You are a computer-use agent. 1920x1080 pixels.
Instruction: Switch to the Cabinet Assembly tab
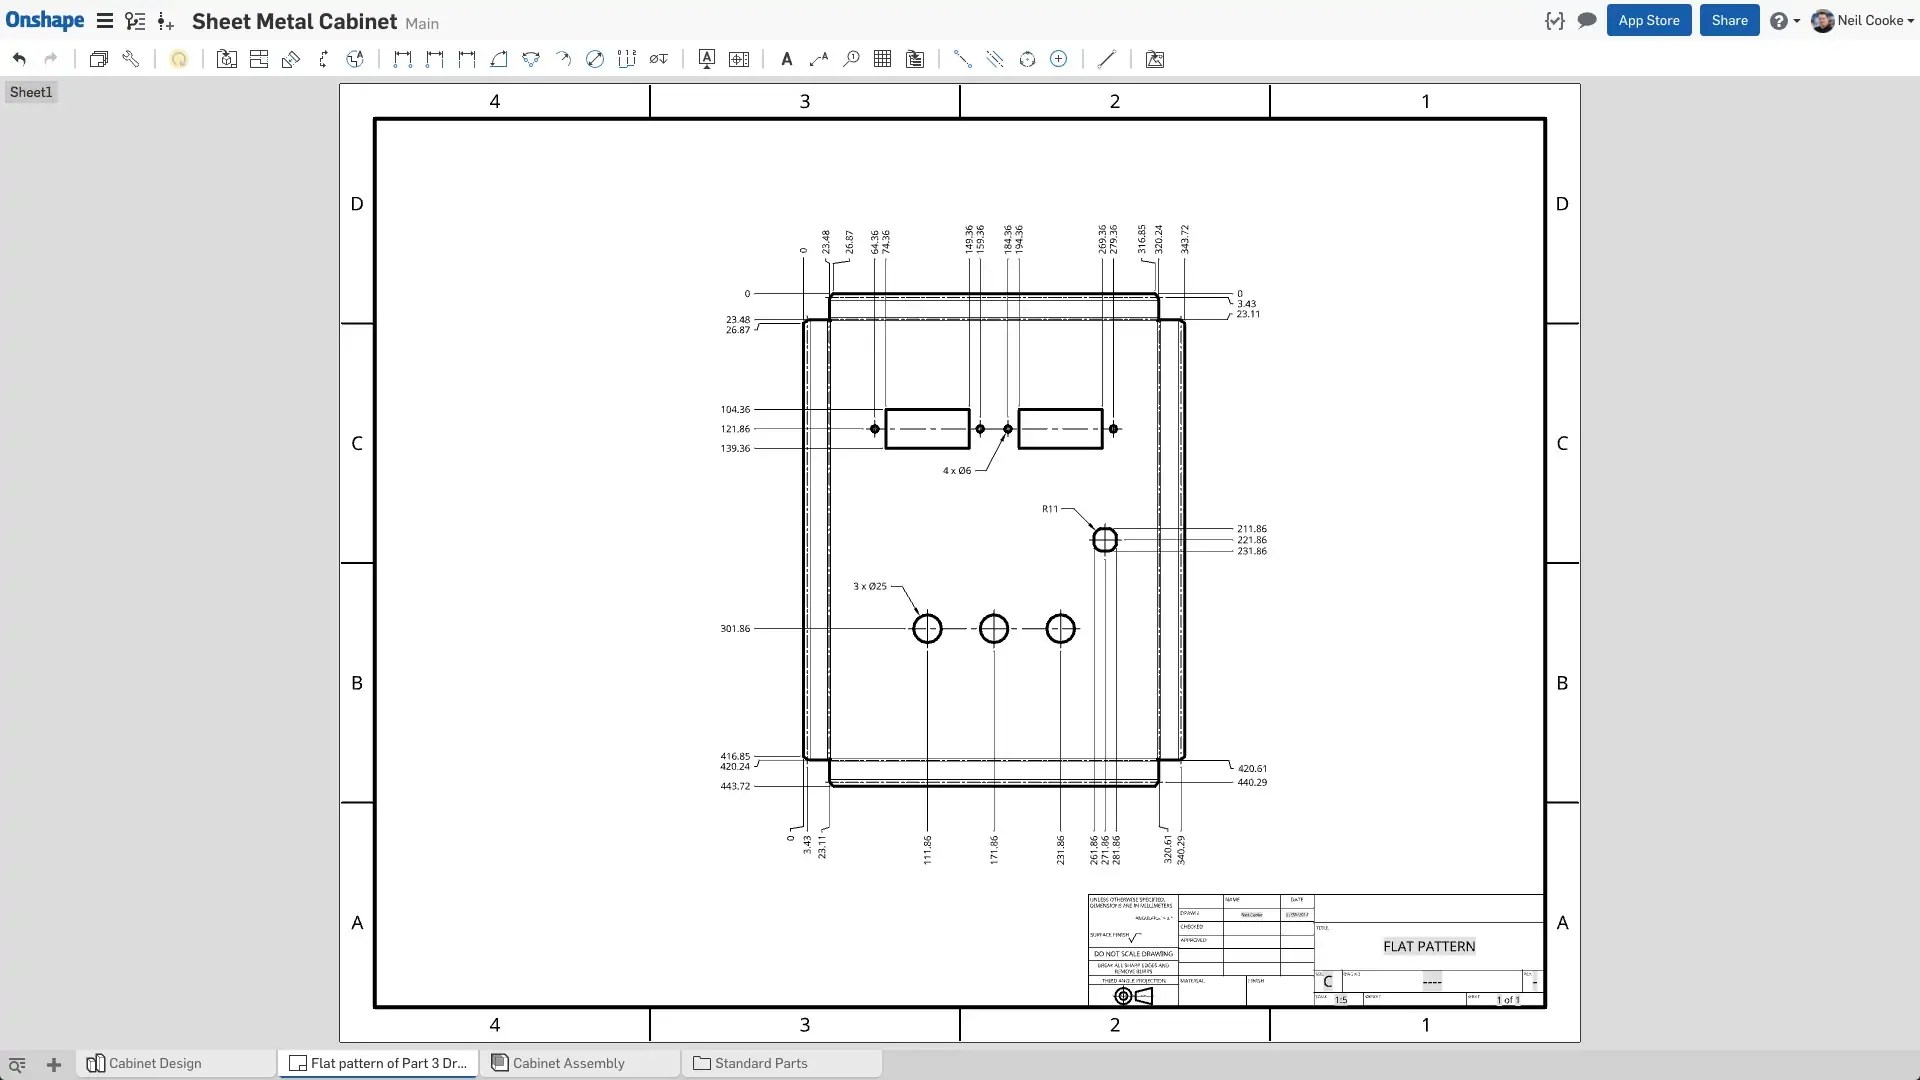coord(568,1063)
